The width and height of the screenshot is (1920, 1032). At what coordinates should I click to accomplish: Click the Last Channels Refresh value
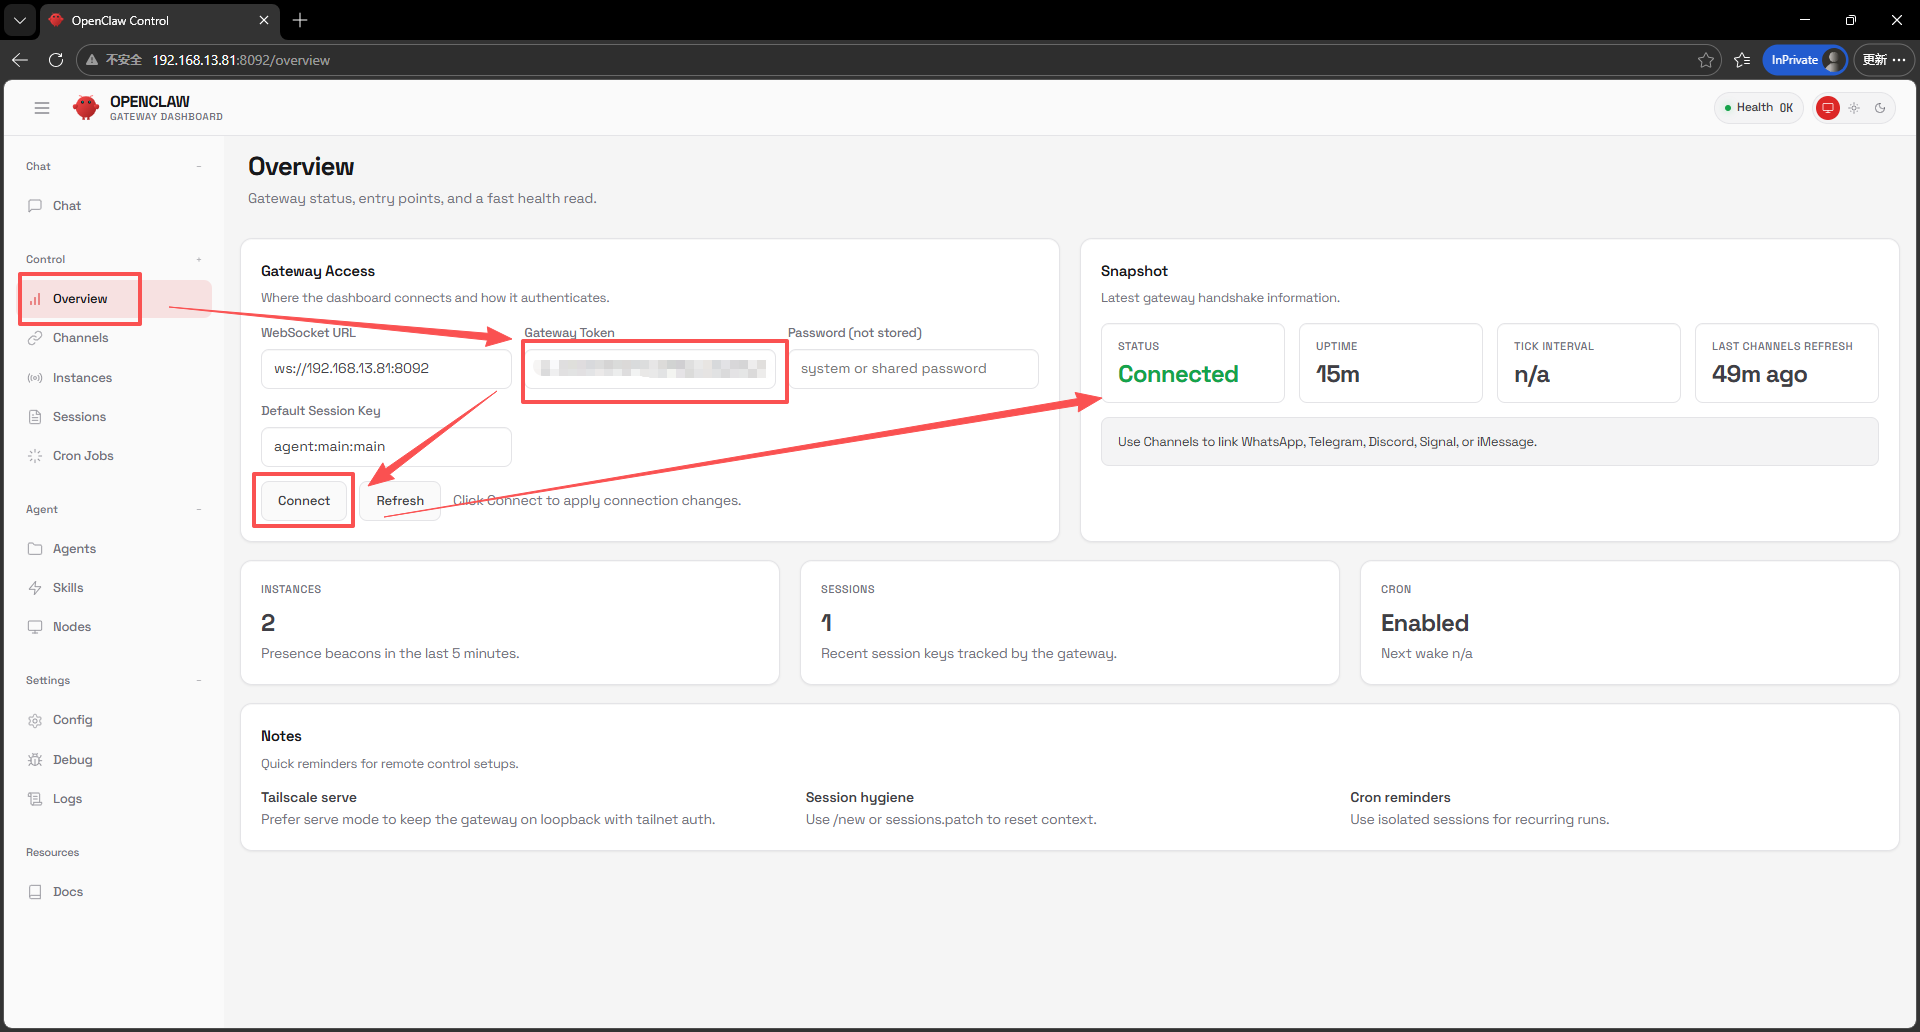point(1759,374)
